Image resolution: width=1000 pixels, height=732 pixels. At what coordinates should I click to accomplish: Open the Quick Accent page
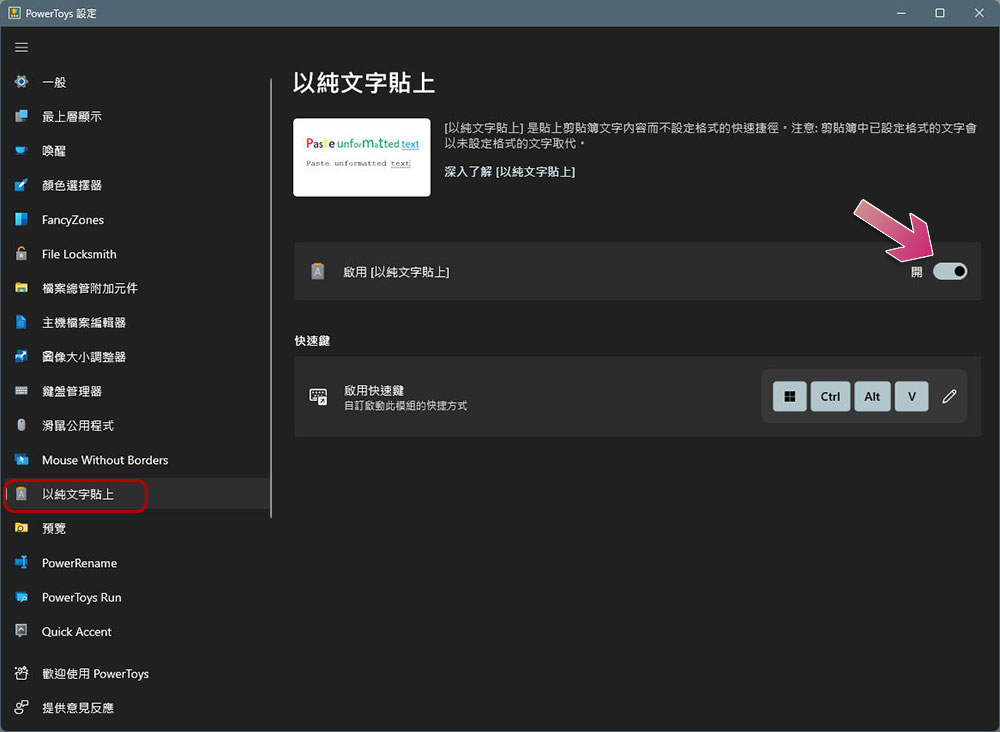(76, 632)
